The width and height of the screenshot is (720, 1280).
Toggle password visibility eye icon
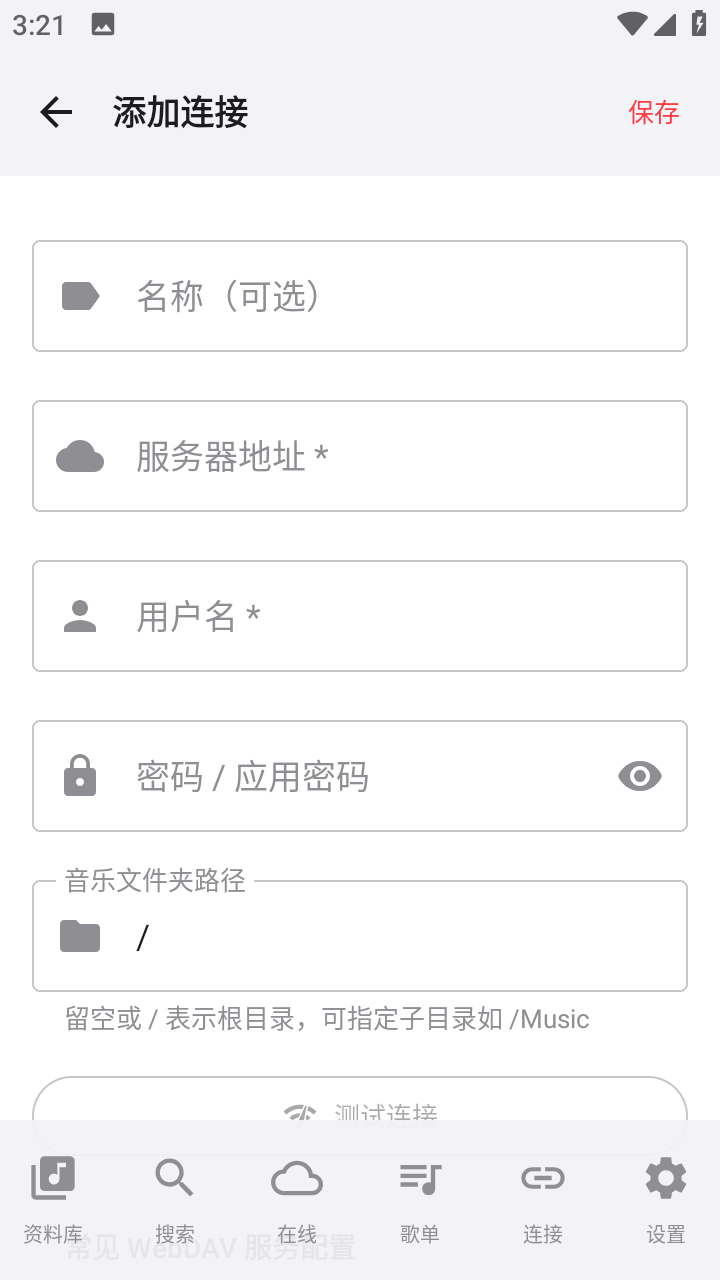tap(640, 776)
